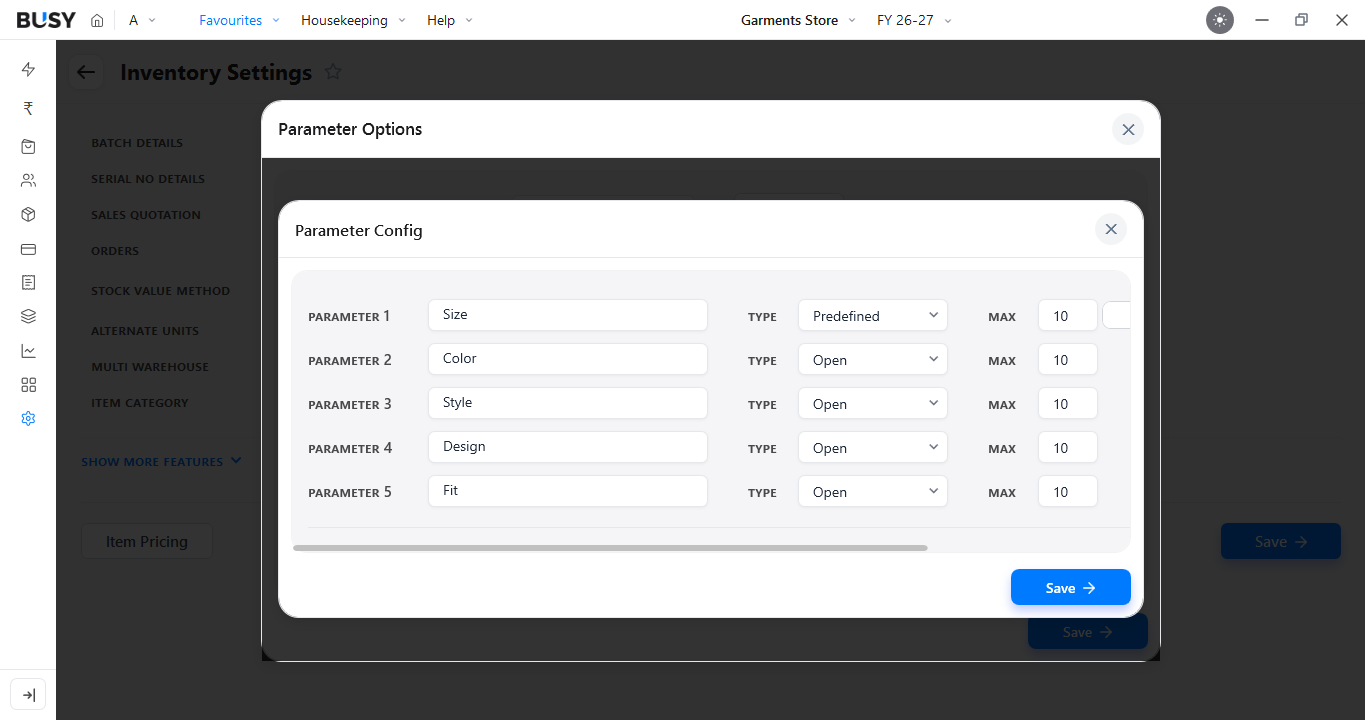Click the Max field for Parameter 5
This screenshot has height=720, width=1365.
(x=1068, y=491)
